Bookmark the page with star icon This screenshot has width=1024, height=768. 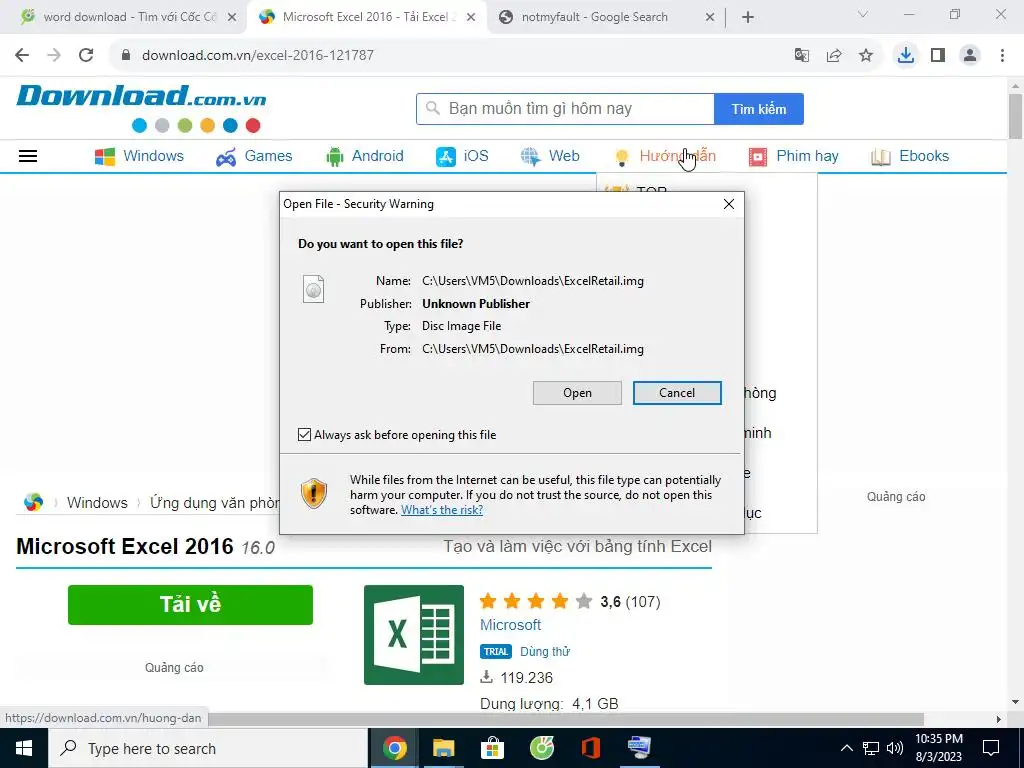[866, 56]
